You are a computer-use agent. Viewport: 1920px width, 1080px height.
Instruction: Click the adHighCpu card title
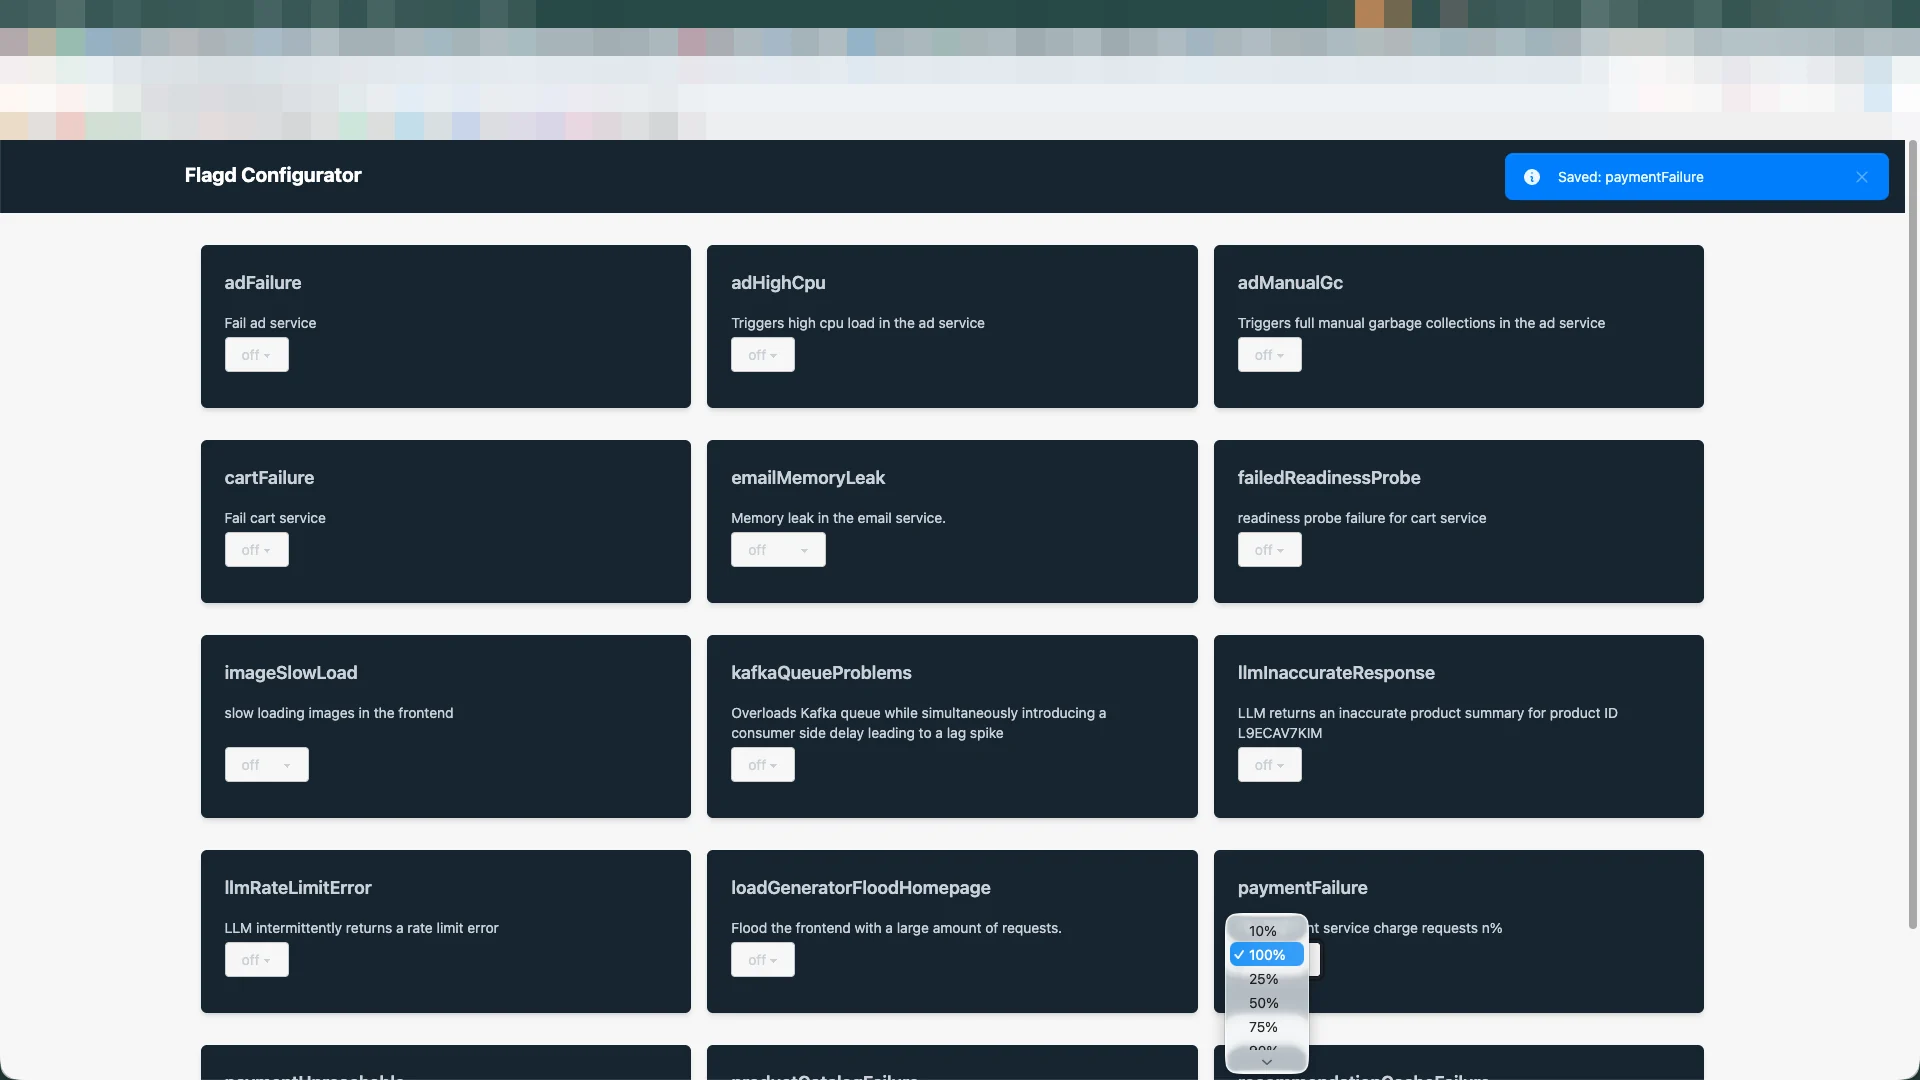click(778, 283)
